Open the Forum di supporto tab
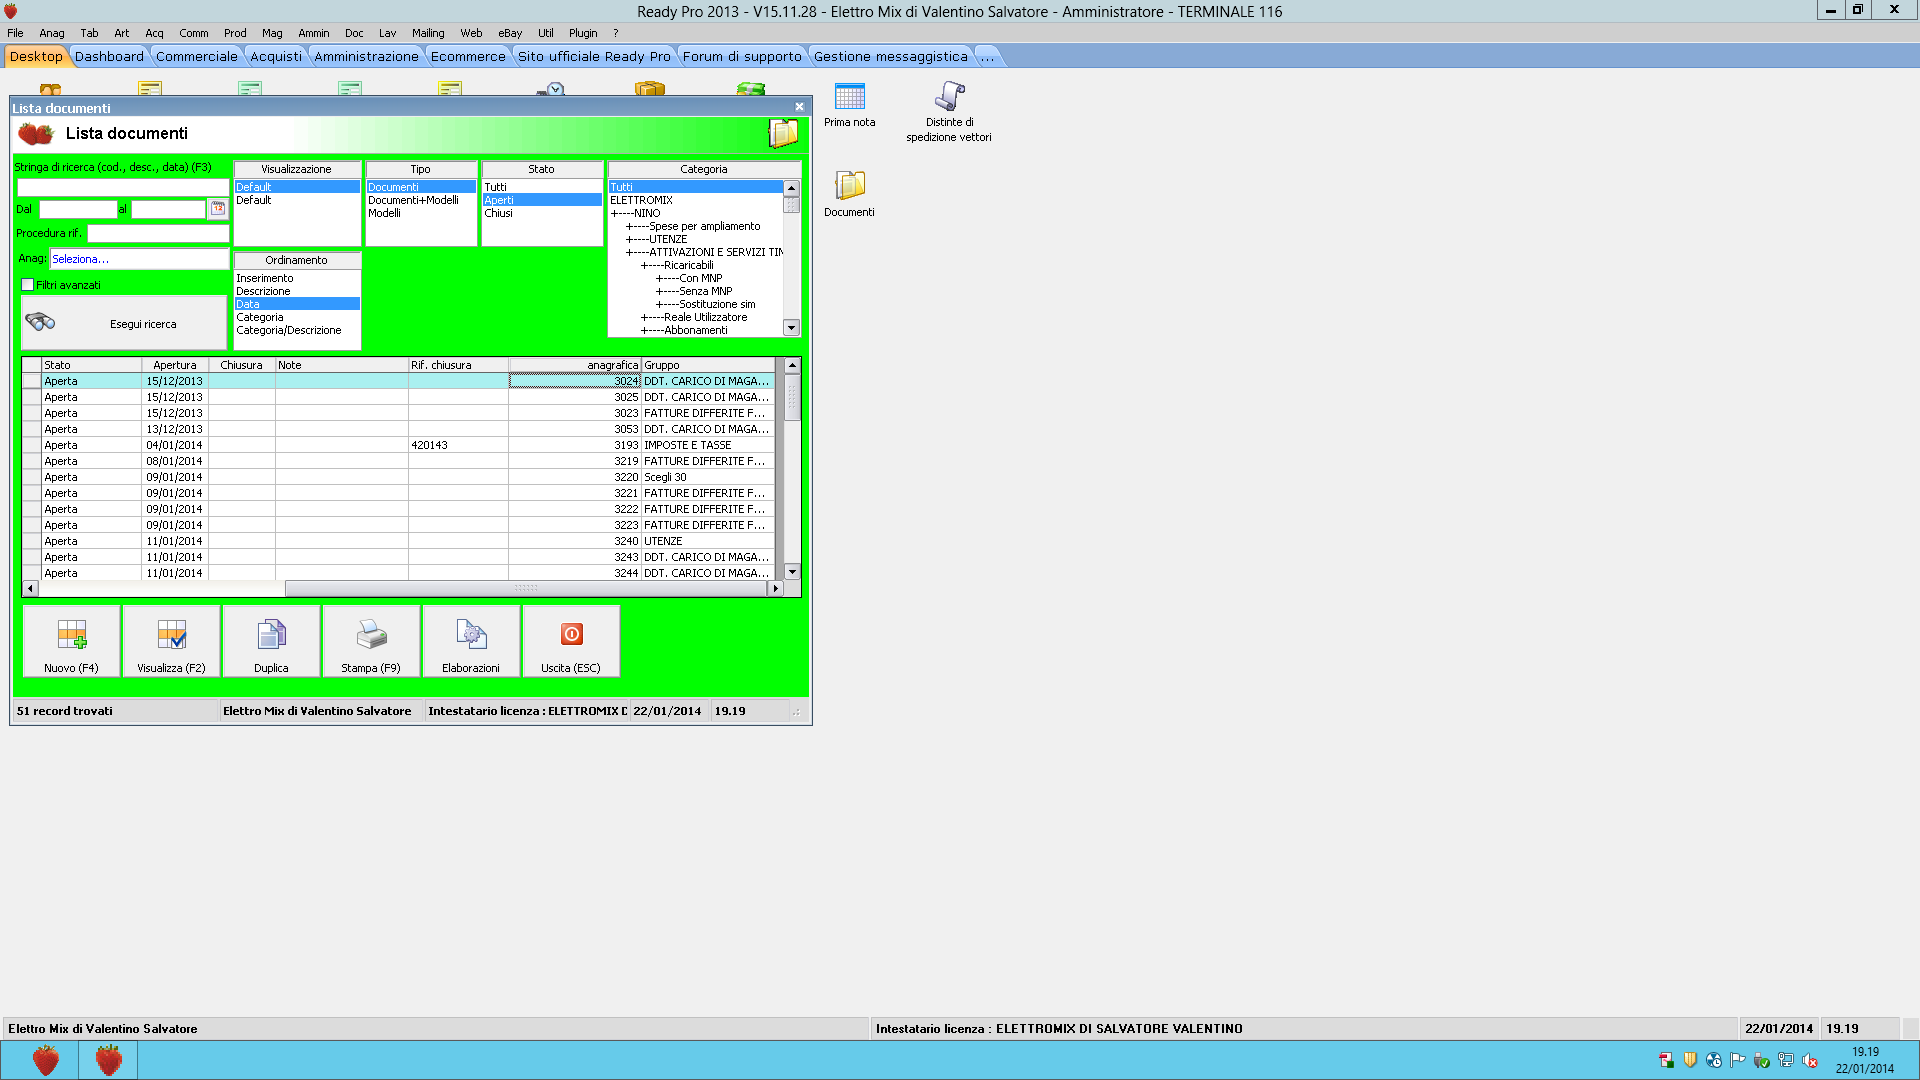 coord(742,57)
